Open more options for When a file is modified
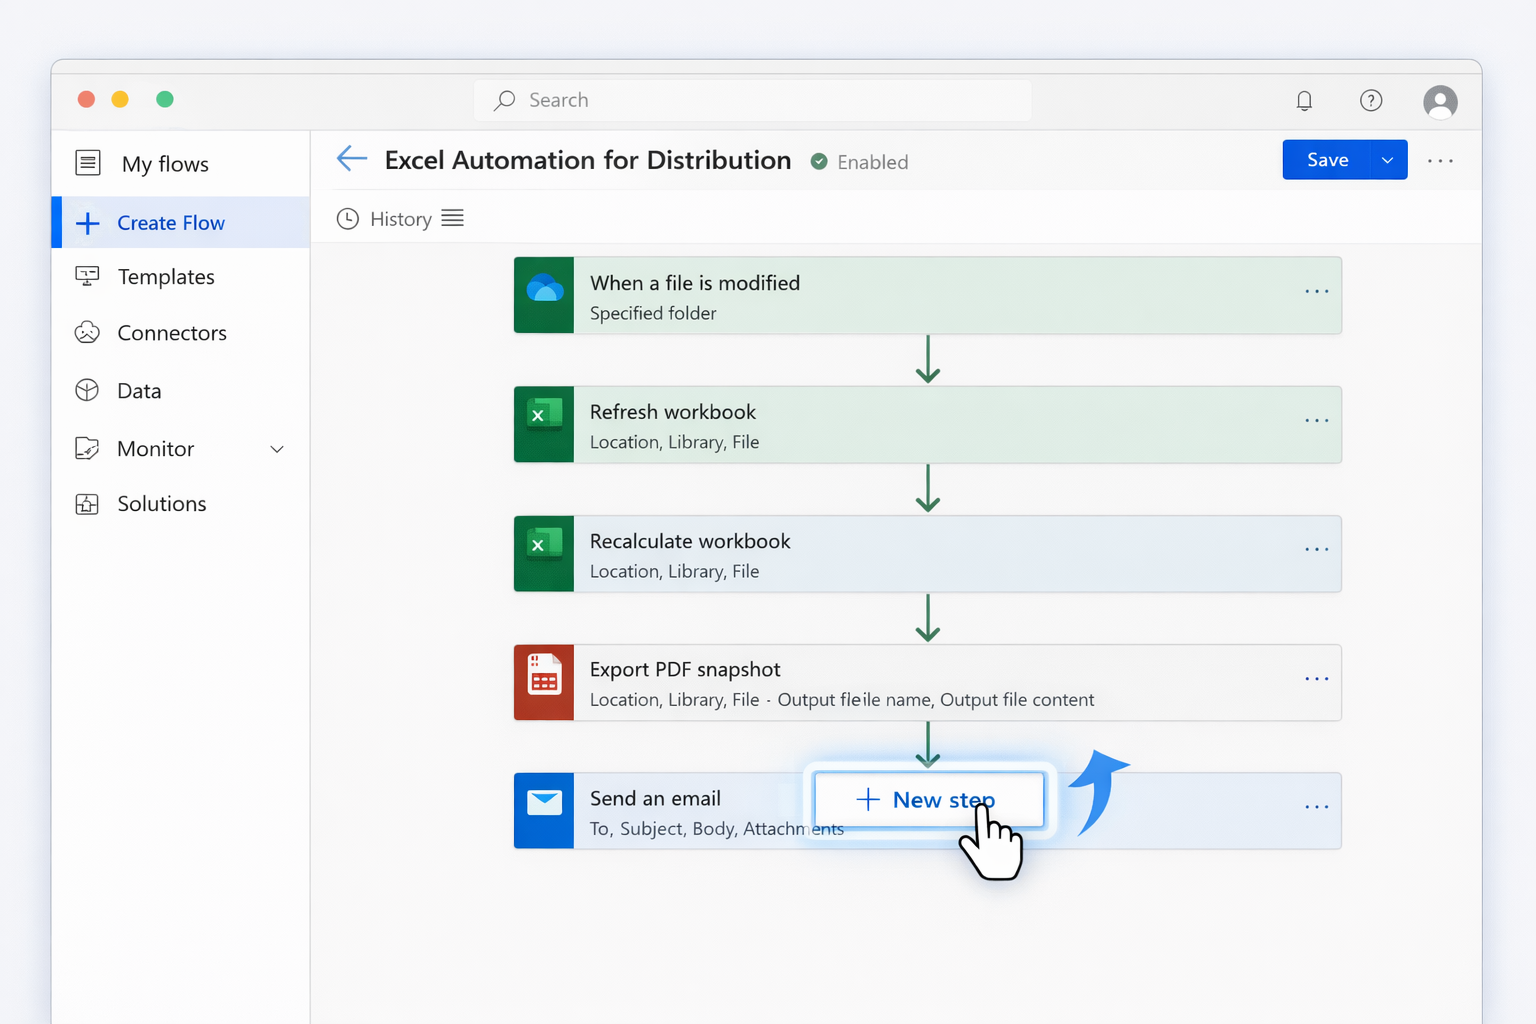The height and width of the screenshot is (1024, 1536). [x=1317, y=291]
